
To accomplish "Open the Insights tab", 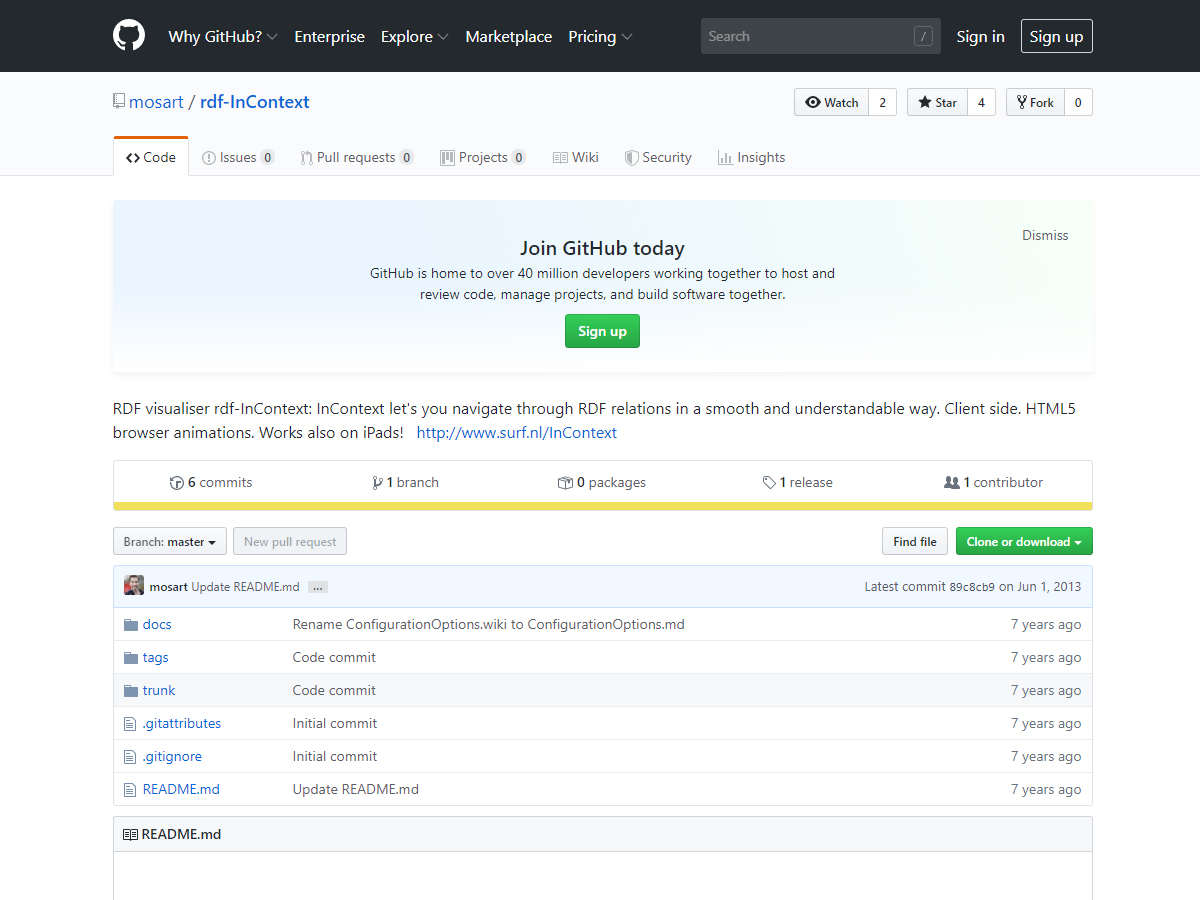I will coord(751,158).
